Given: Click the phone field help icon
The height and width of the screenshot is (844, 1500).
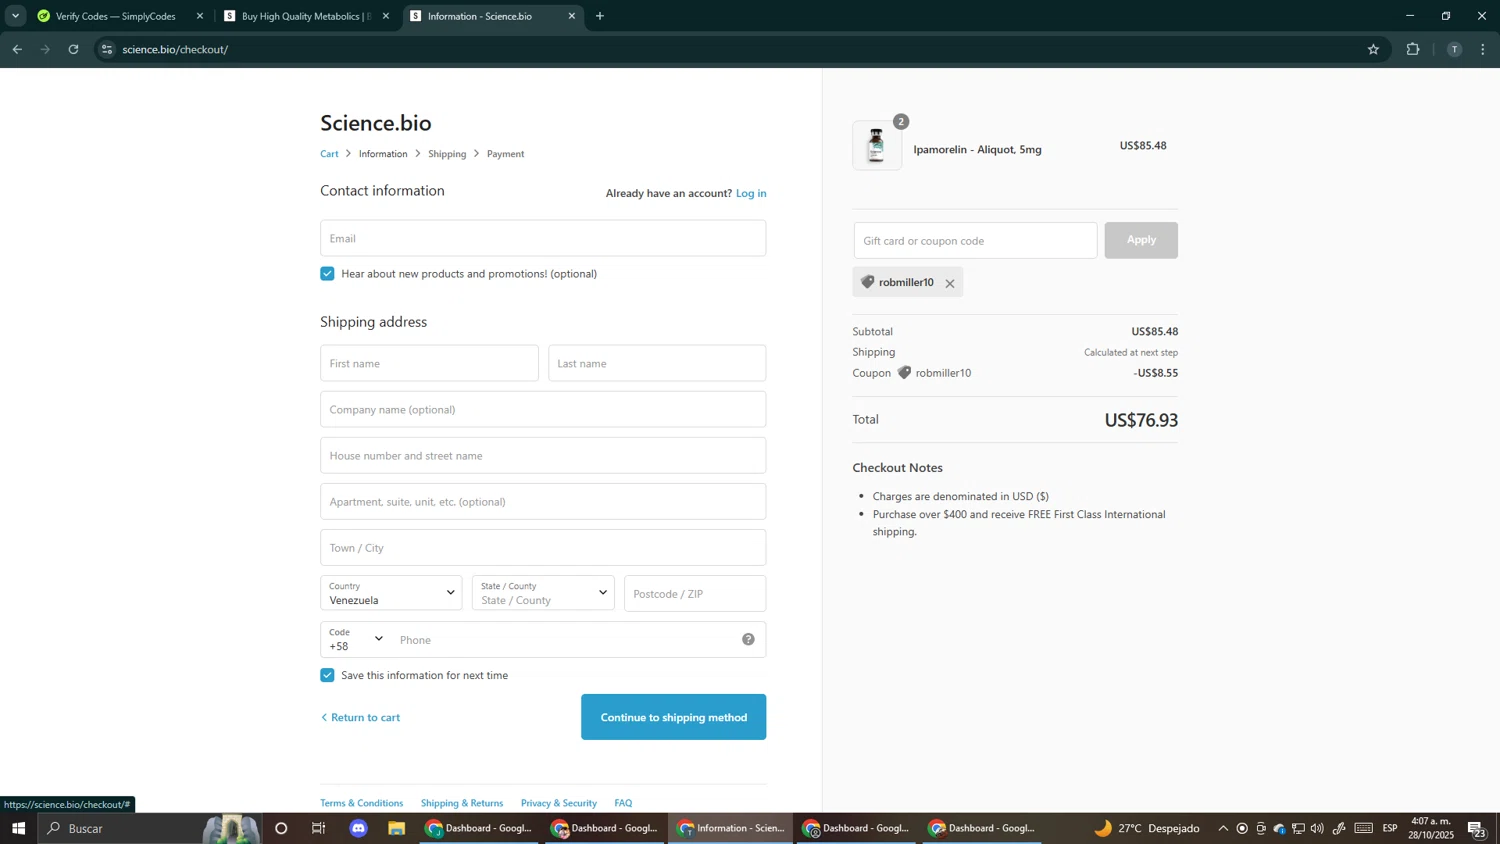Looking at the screenshot, I should point(748,639).
